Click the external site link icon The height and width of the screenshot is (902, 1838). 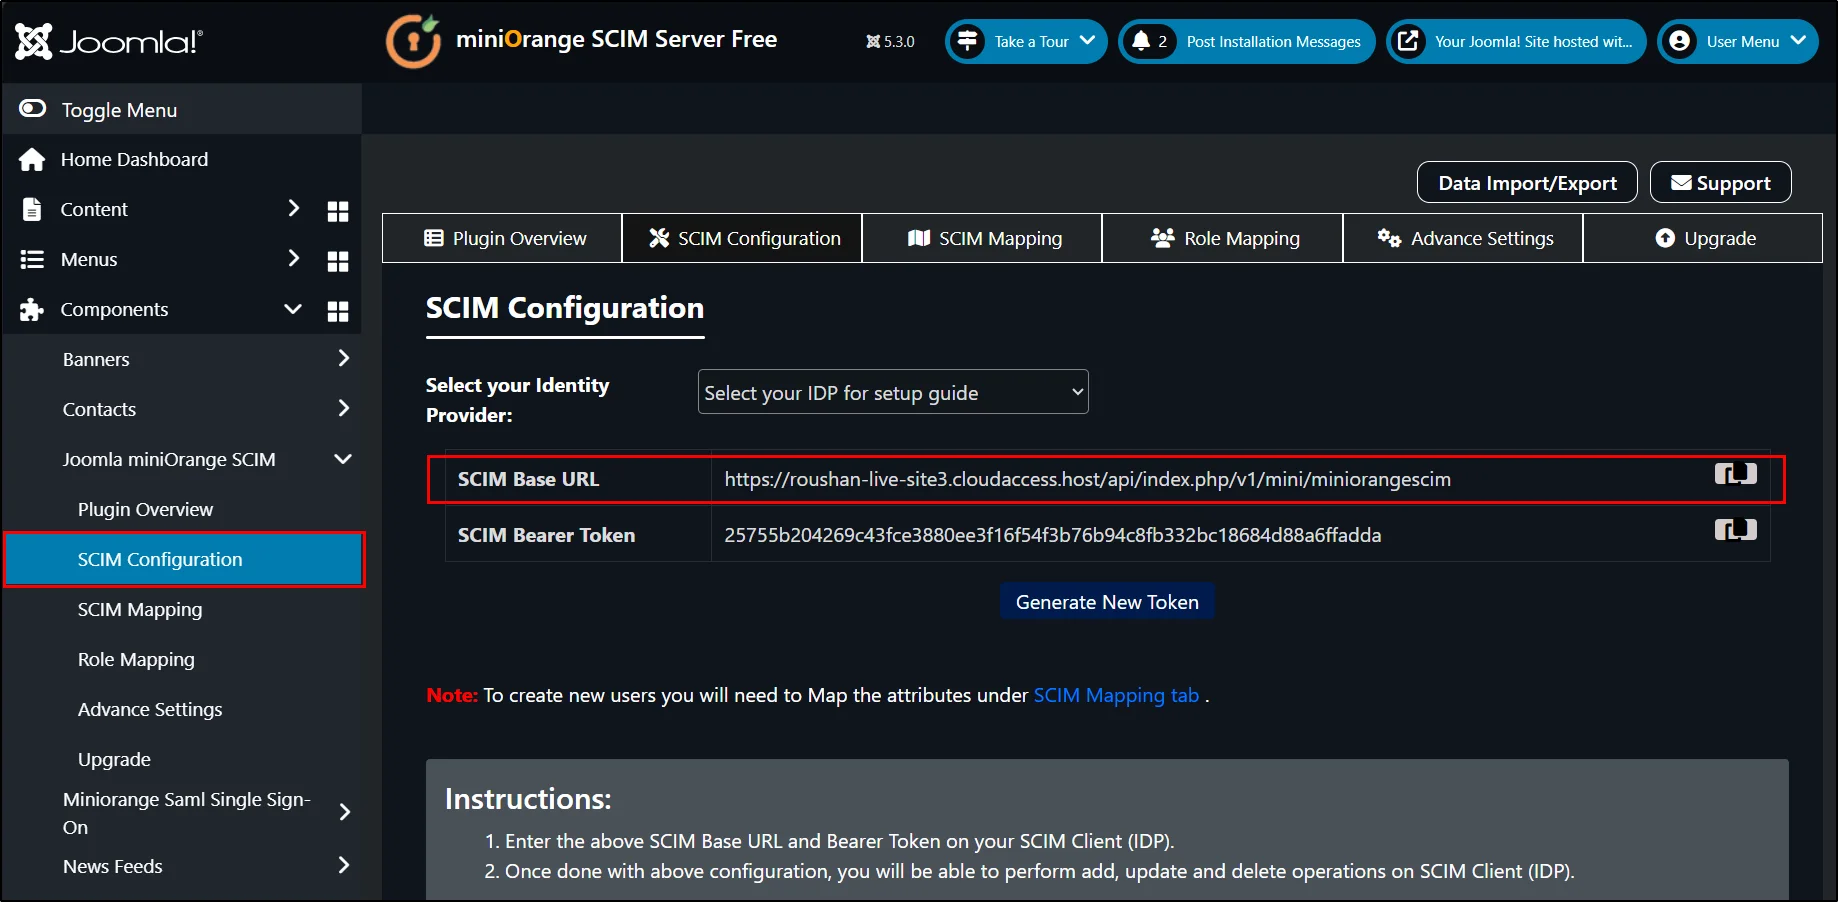[1408, 41]
